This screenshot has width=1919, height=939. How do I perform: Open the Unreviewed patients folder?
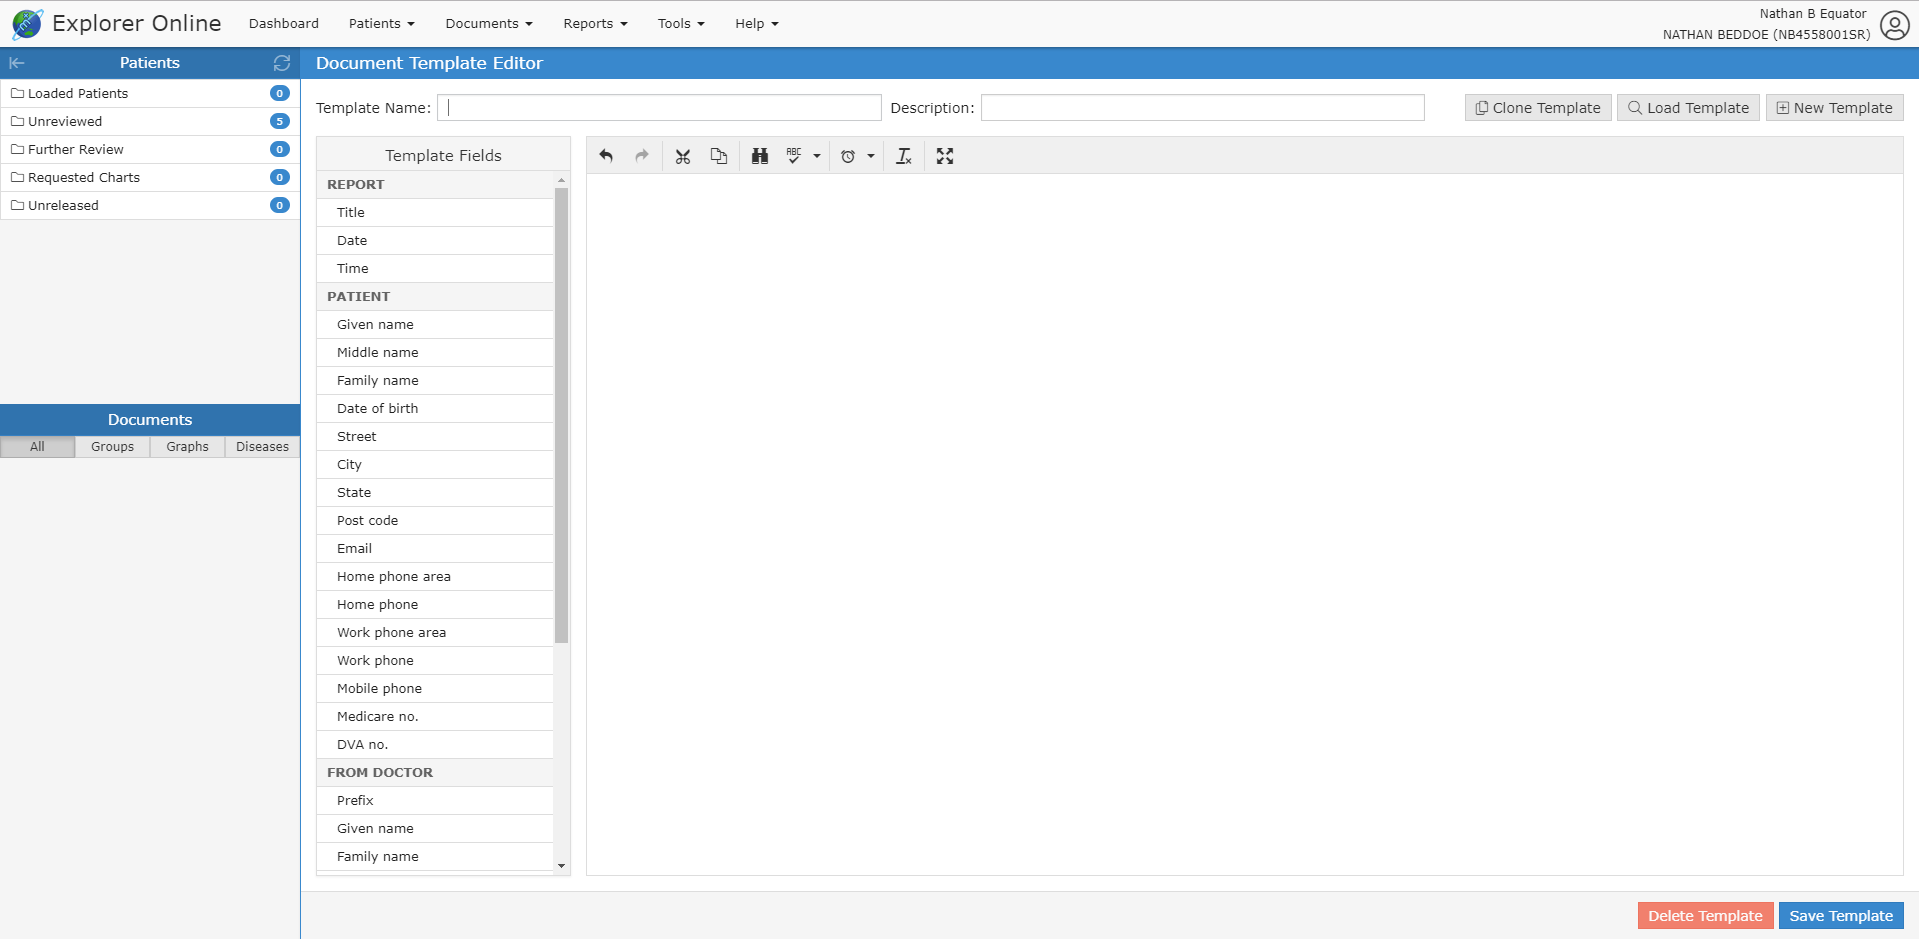coord(65,122)
